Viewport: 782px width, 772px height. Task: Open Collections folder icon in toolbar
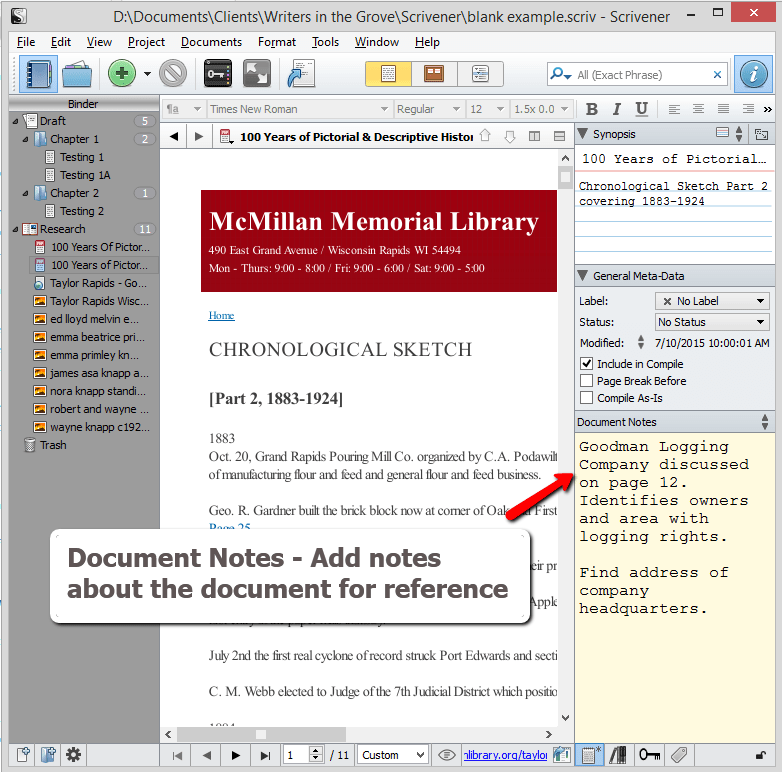coord(77,74)
